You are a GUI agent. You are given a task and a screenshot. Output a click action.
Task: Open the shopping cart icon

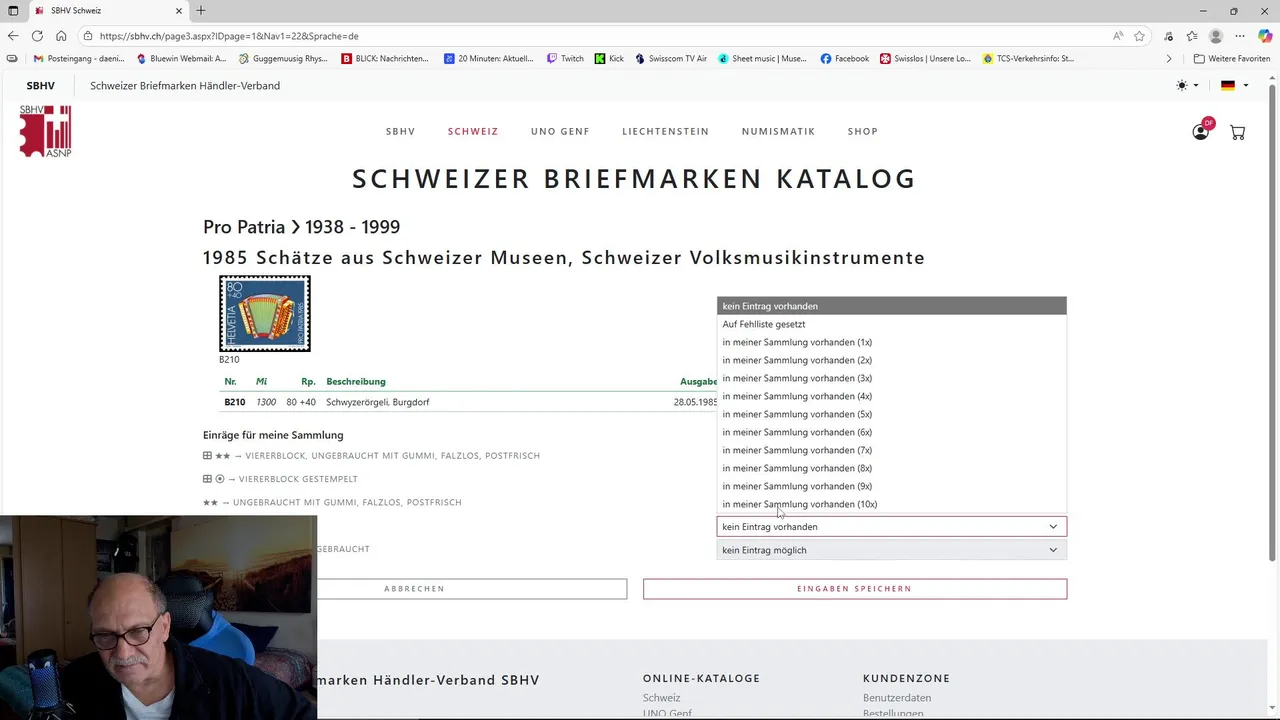click(1237, 132)
